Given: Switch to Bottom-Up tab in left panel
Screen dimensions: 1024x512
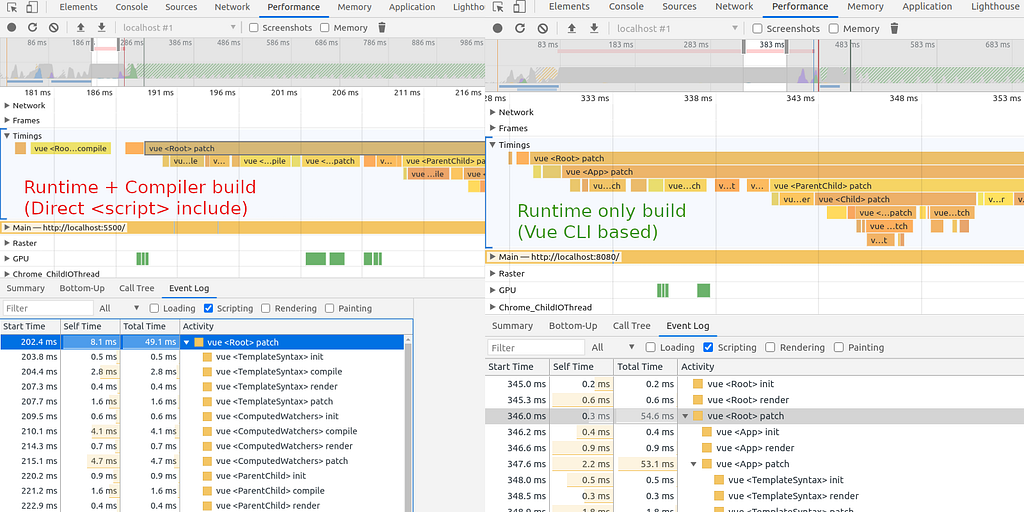Looking at the screenshot, I should tap(82, 288).
